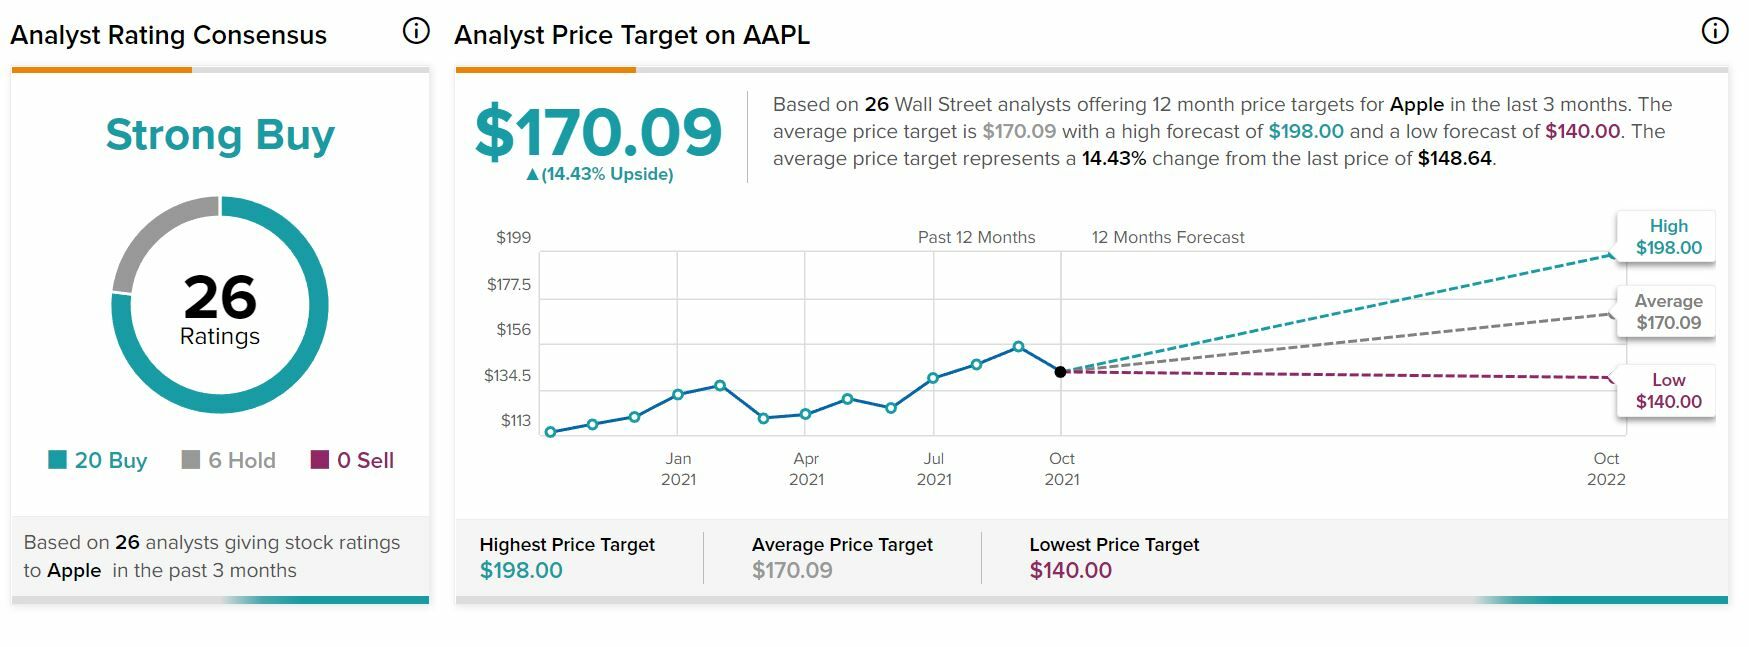
Task: Click the Strong Buy consensus heading
Action: (220, 134)
